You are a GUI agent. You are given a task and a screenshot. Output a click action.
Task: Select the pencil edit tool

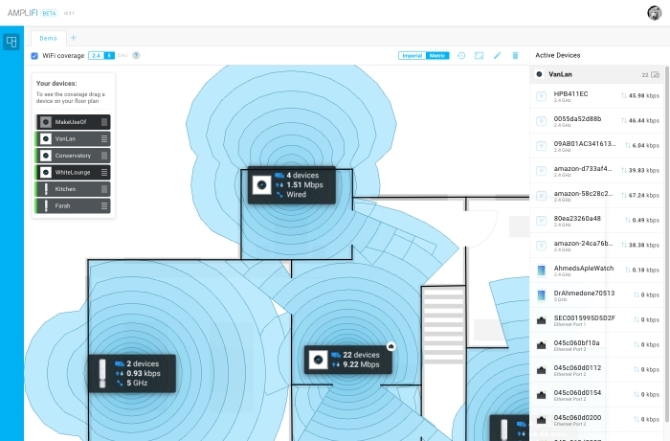[x=497, y=56]
